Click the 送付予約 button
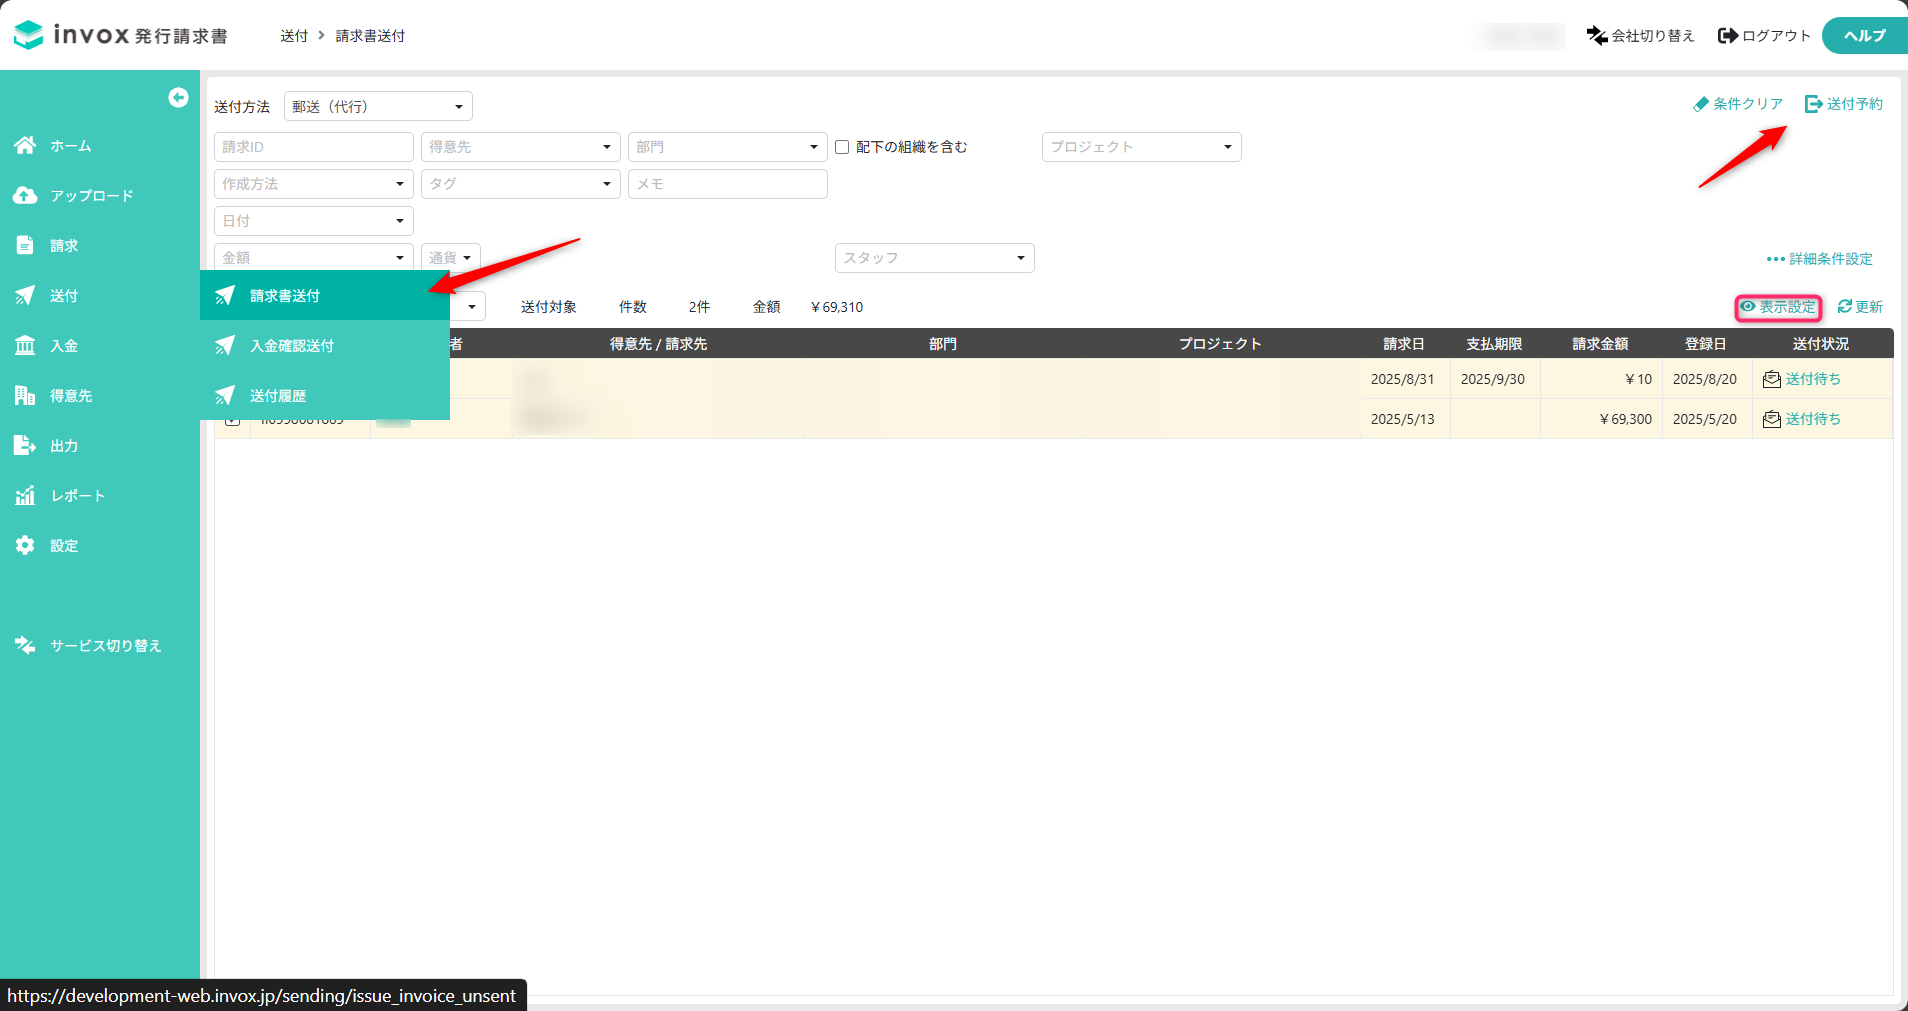This screenshot has height=1011, width=1908. tap(1844, 104)
